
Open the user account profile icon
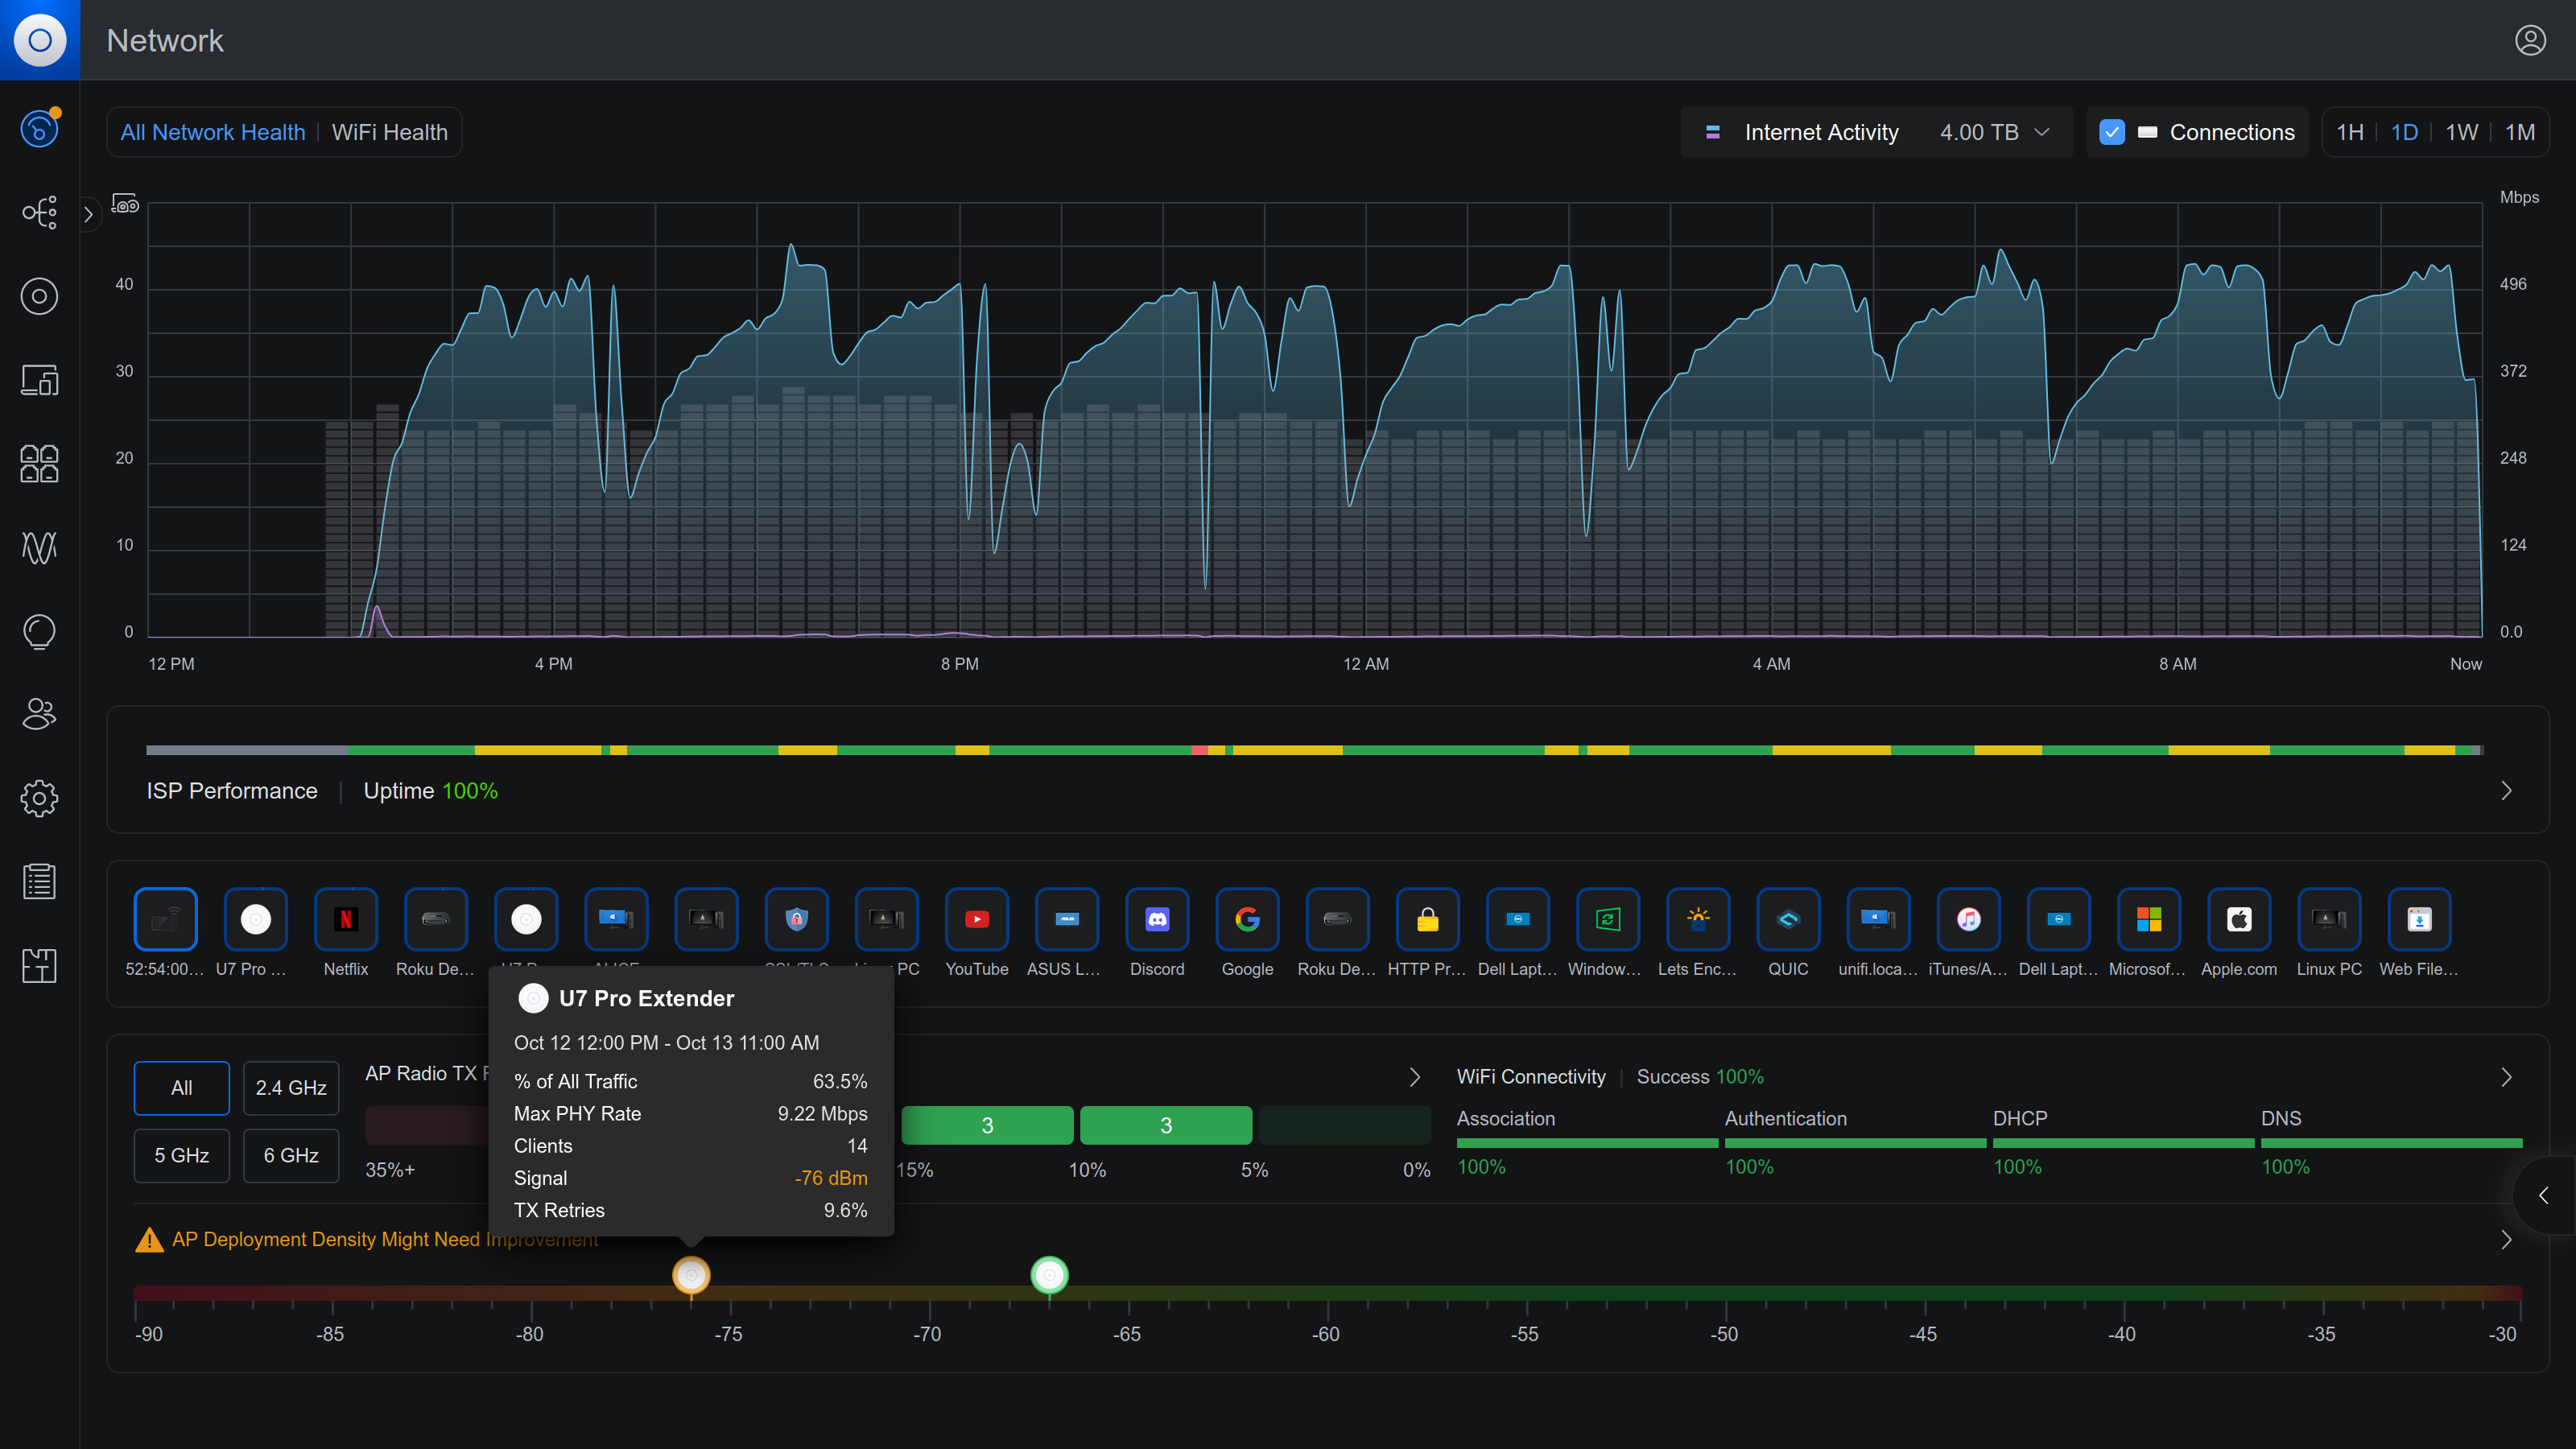[2530, 40]
